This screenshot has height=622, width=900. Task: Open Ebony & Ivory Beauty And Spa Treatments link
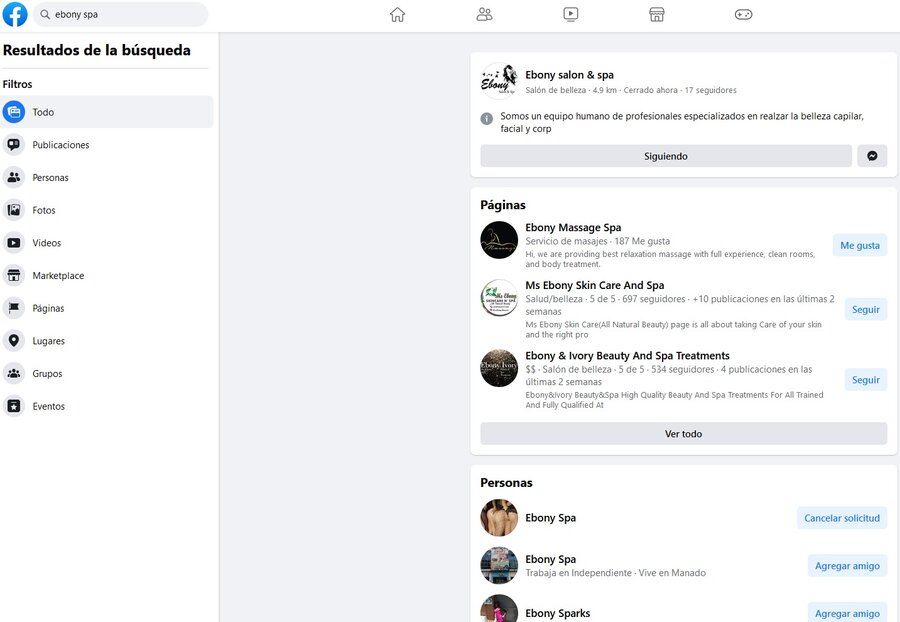(627, 356)
